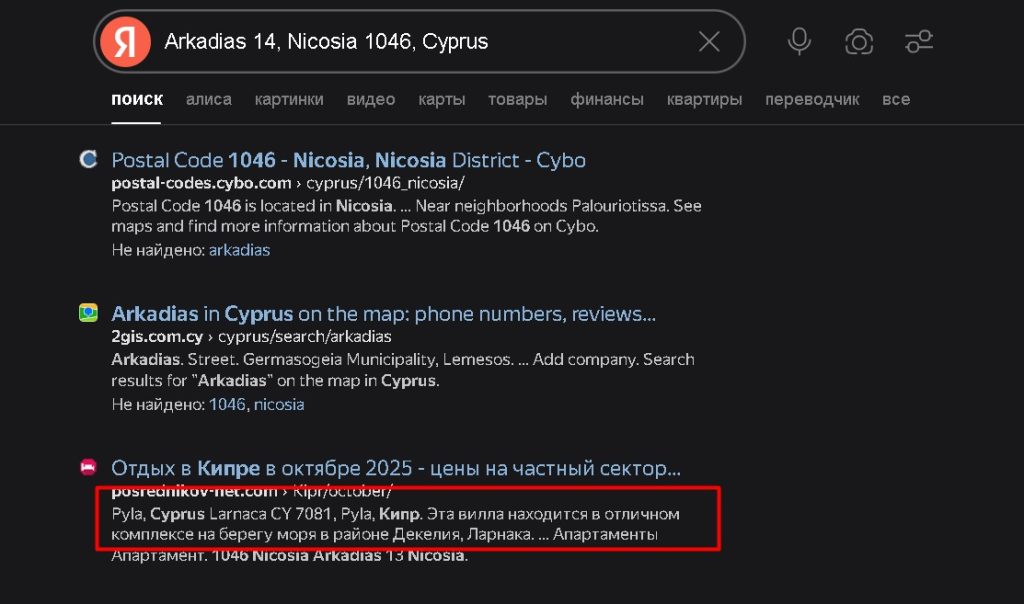
Task: Click the arkadias link under the first result
Action: [x=239, y=249]
